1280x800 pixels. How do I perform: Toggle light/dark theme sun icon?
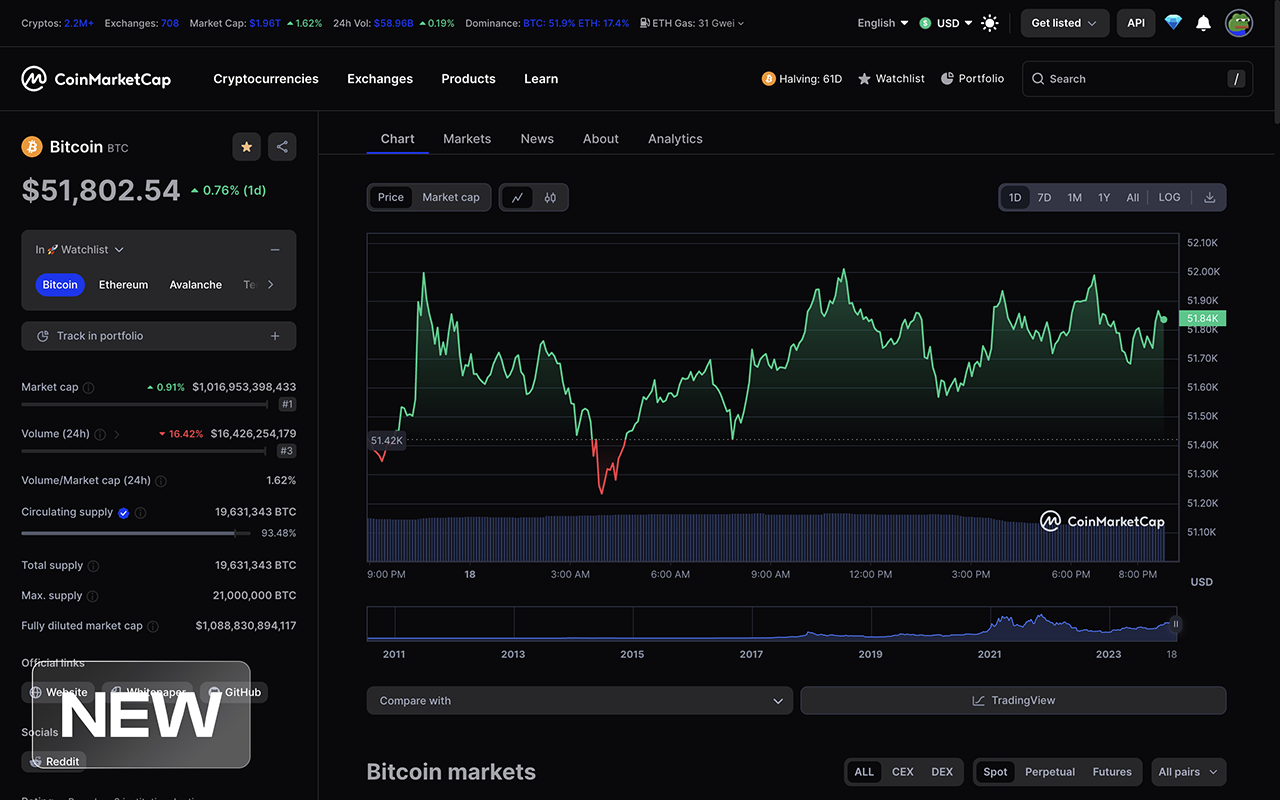pyautogui.click(x=990, y=23)
